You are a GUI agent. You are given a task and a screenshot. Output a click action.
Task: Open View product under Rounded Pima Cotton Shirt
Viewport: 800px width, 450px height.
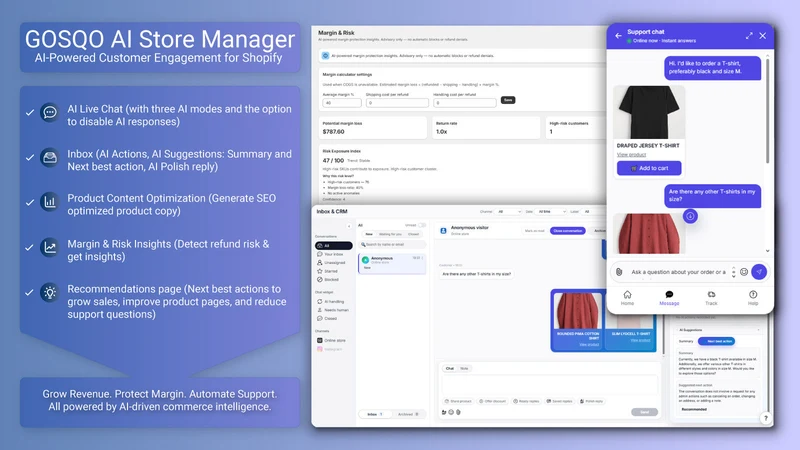[x=589, y=345]
